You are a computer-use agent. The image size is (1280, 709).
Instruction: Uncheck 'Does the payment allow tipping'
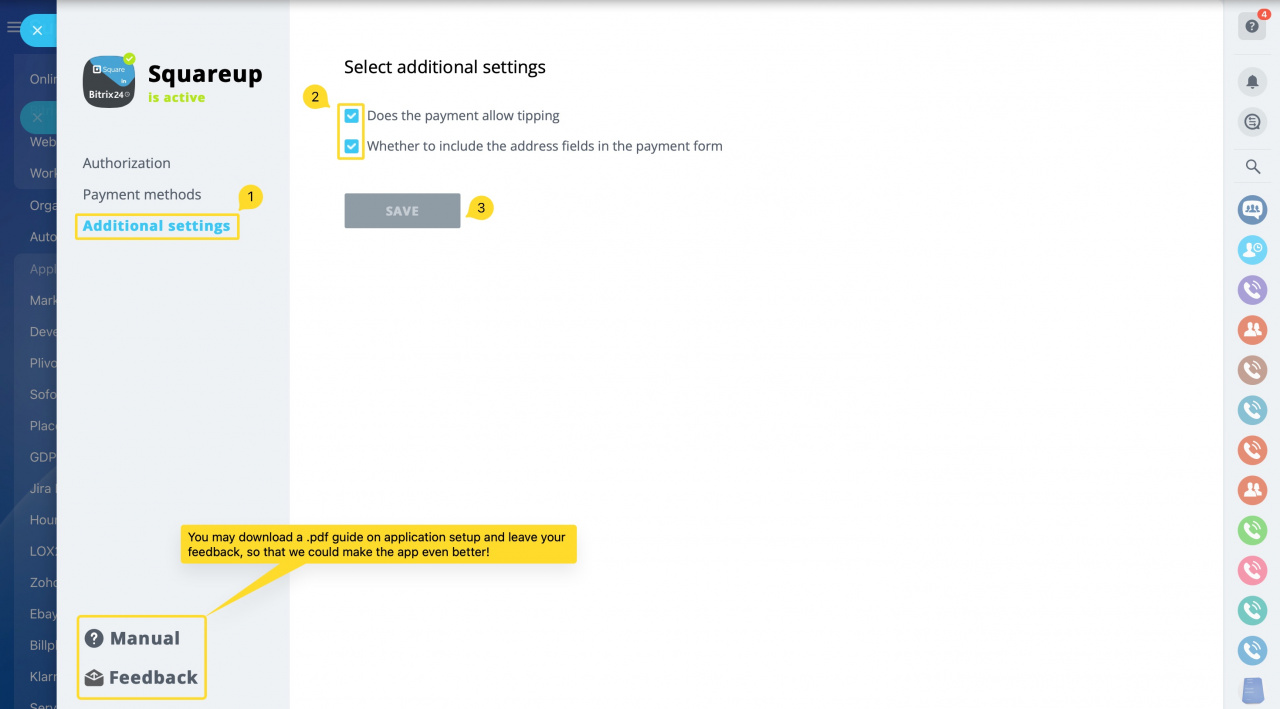point(351,115)
